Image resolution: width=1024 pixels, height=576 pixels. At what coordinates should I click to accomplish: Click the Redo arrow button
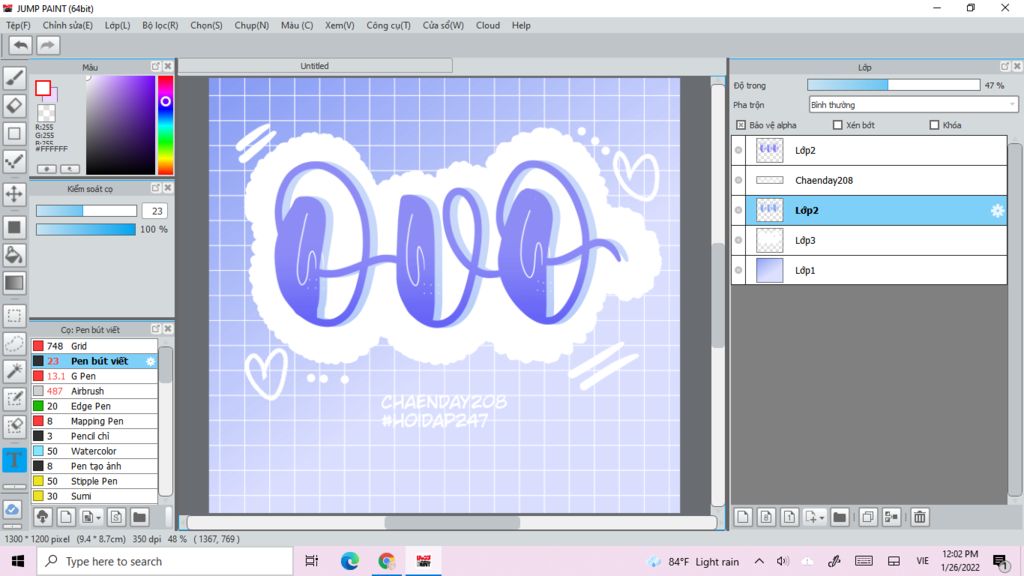point(47,45)
